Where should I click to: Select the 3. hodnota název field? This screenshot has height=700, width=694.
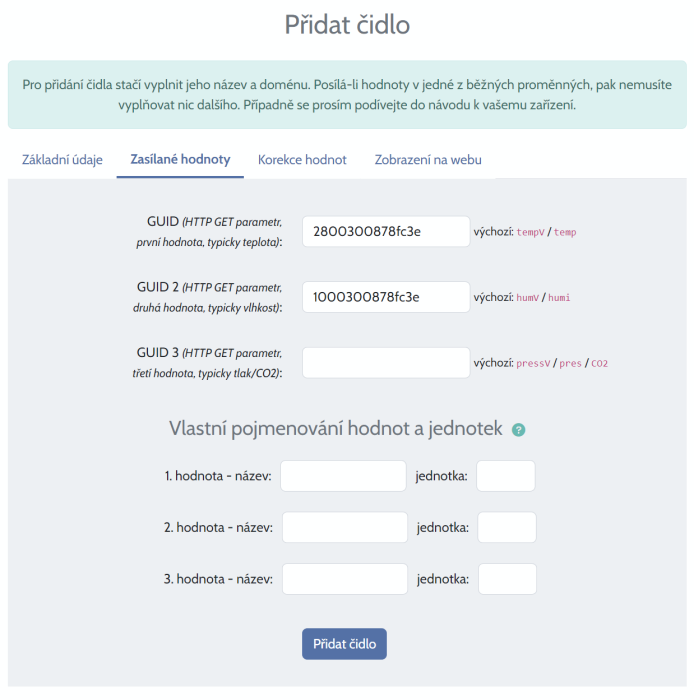pyautogui.click(x=345, y=579)
